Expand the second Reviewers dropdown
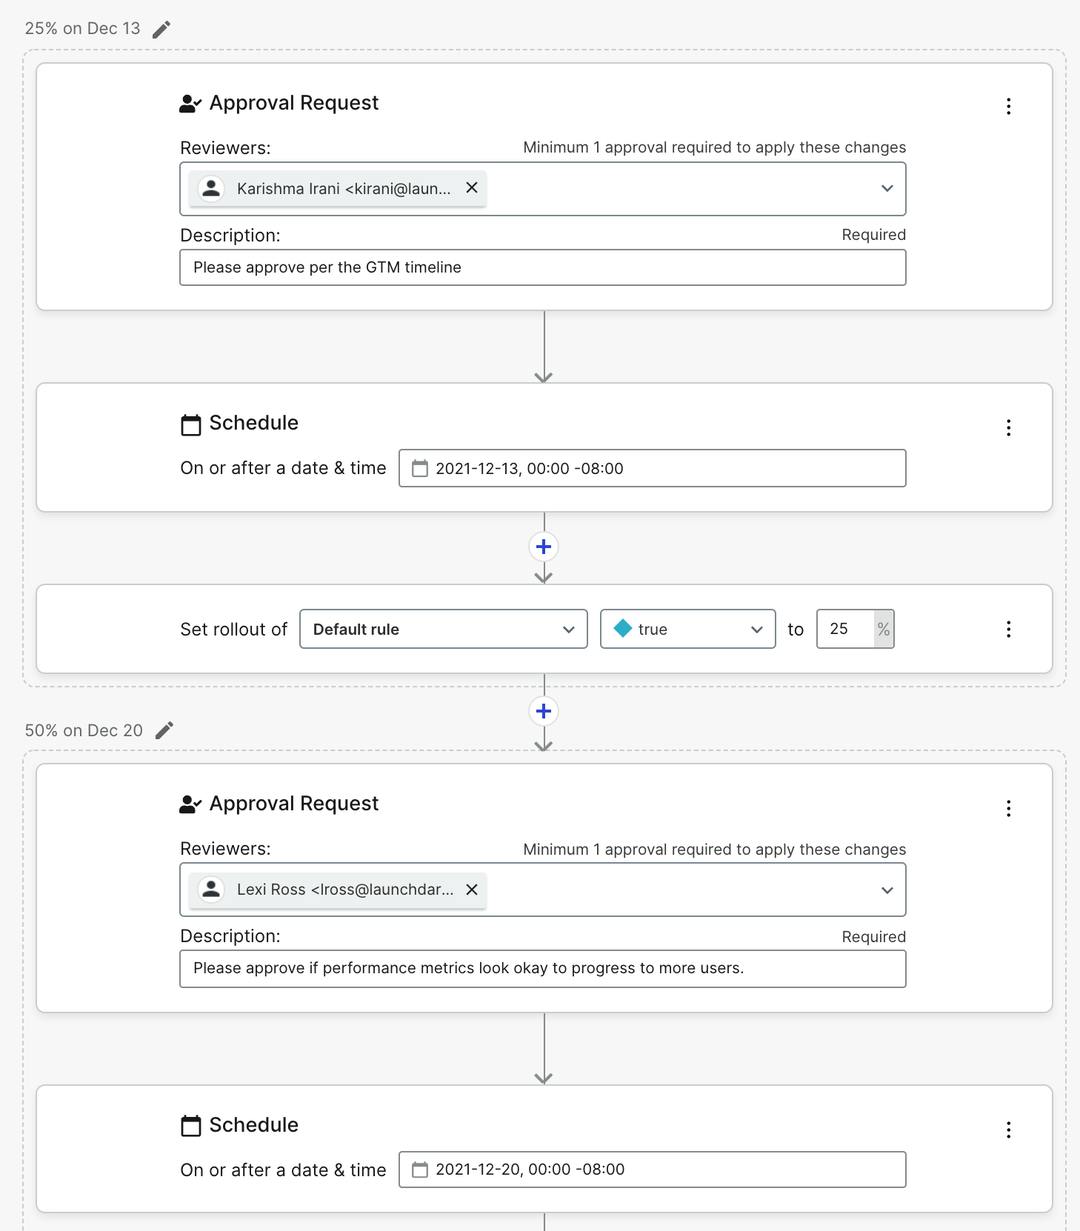The image size is (1080, 1231). [x=887, y=890]
